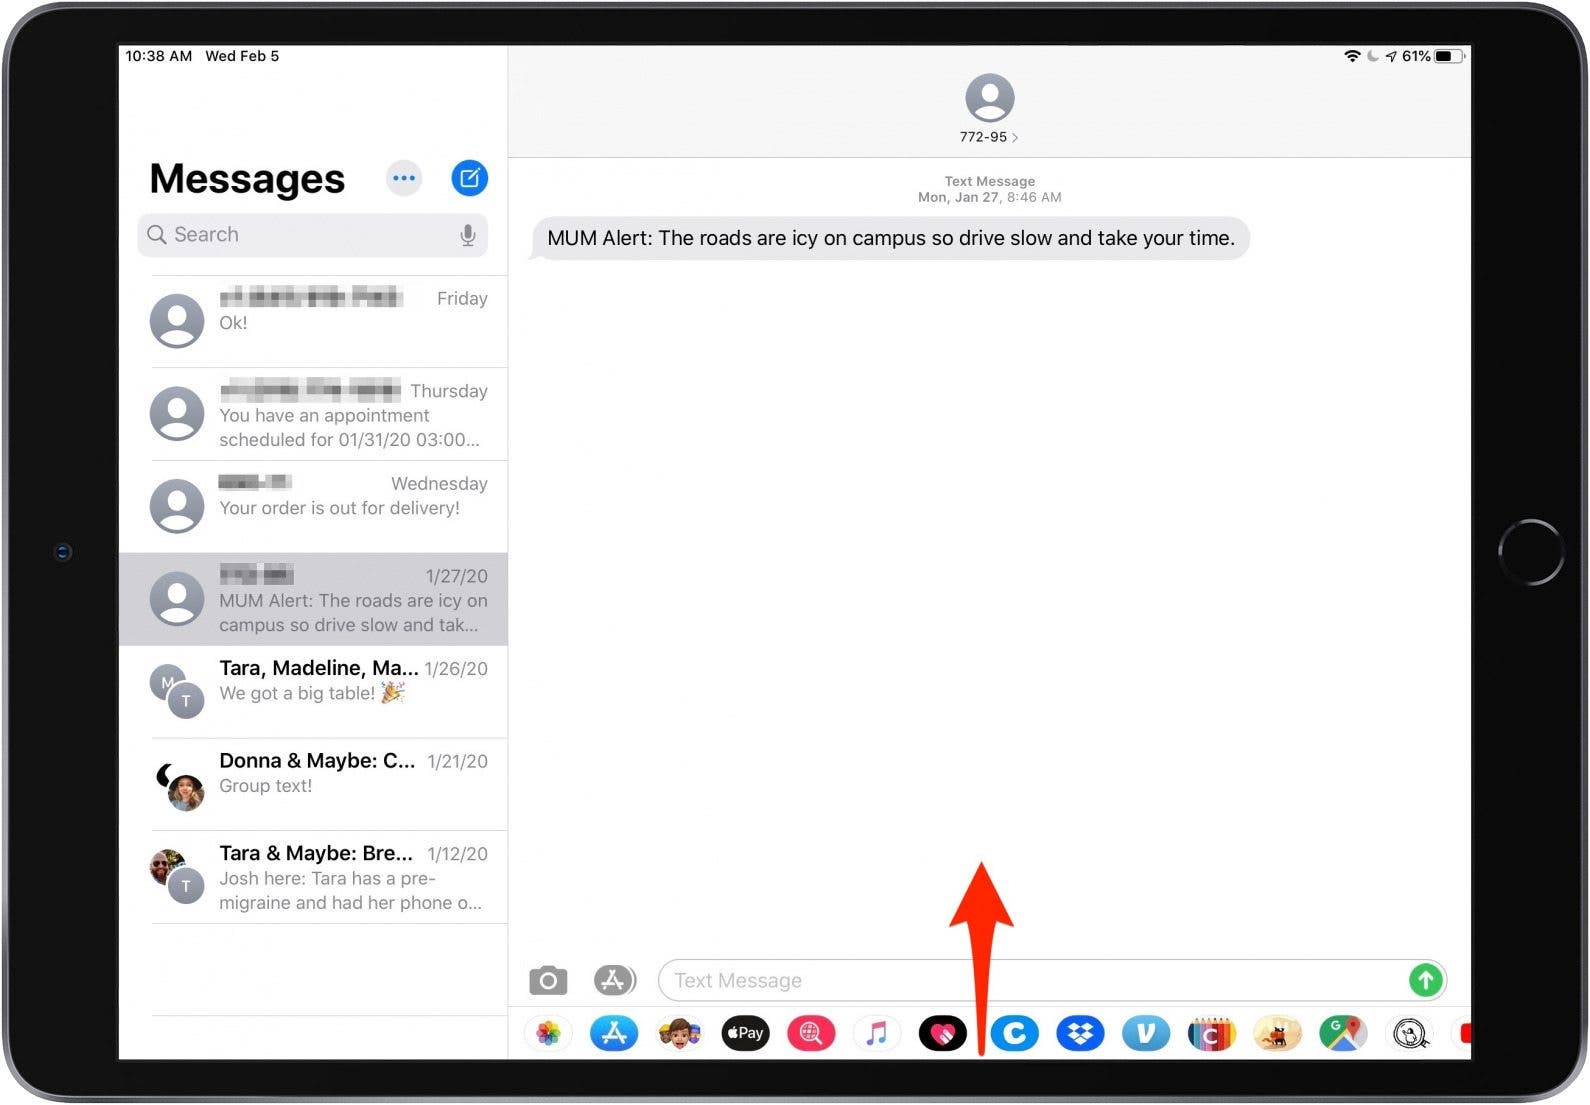Select the MUM Alert conversation from 1/27/20

click(313, 599)
